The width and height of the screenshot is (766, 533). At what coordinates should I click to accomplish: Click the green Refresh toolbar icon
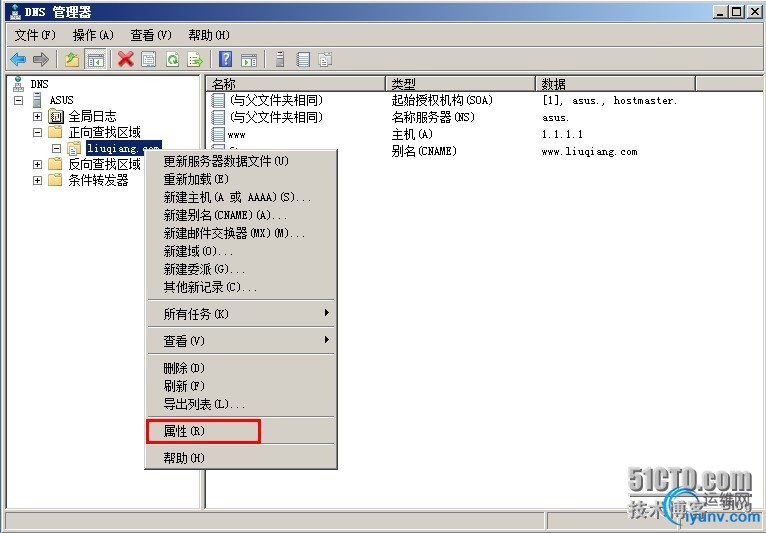(x=172, y=60)
